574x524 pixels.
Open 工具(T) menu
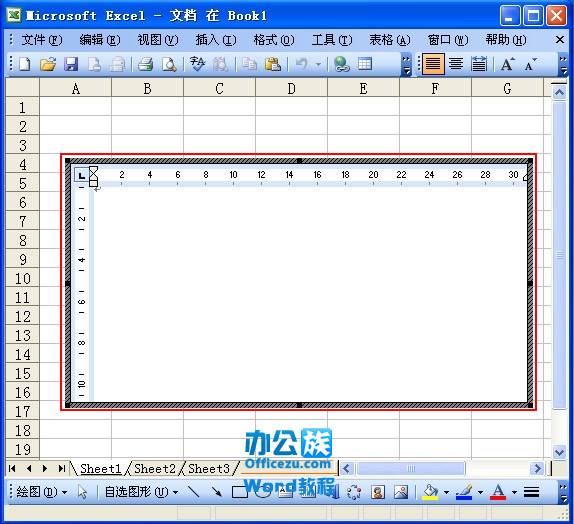(x=332, y=40)
